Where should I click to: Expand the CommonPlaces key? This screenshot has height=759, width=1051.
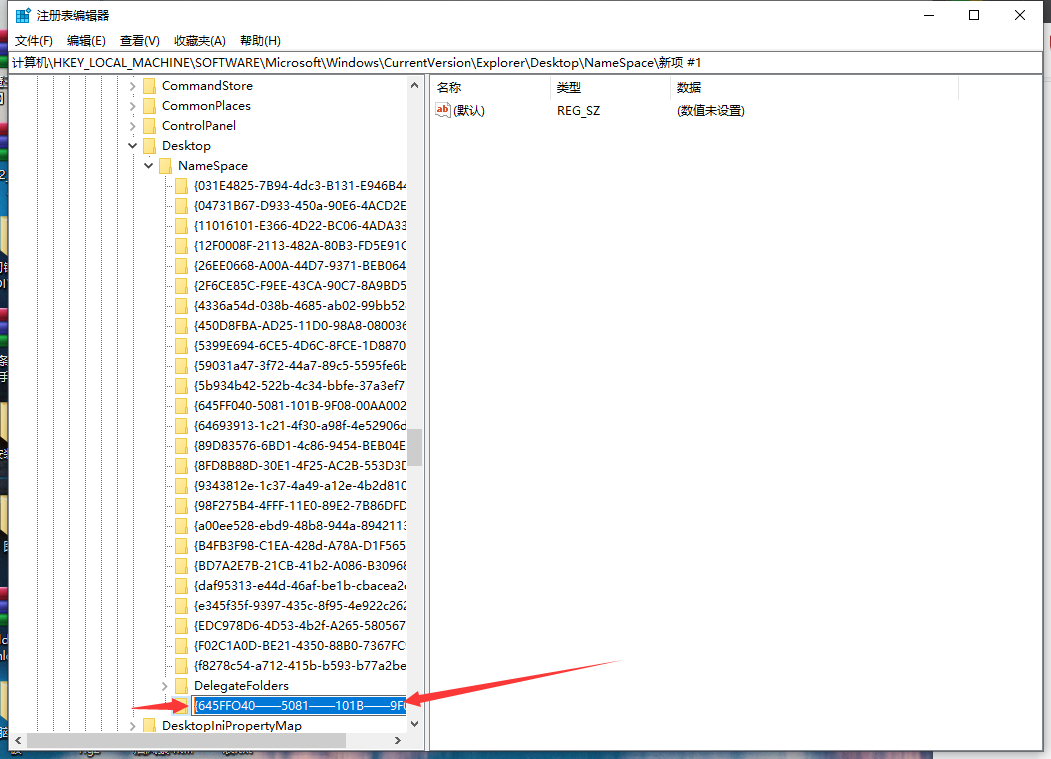point(132,106)
